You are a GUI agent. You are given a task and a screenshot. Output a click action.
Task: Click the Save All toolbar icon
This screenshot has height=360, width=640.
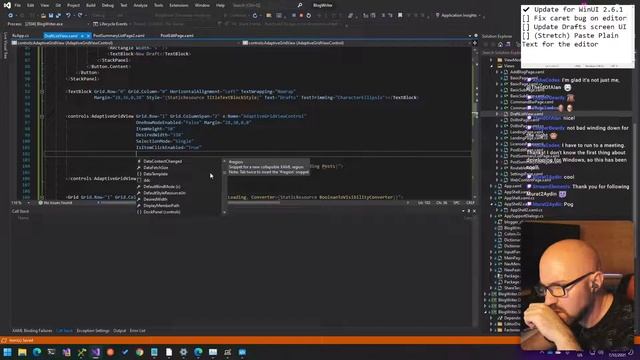point(58,16)
